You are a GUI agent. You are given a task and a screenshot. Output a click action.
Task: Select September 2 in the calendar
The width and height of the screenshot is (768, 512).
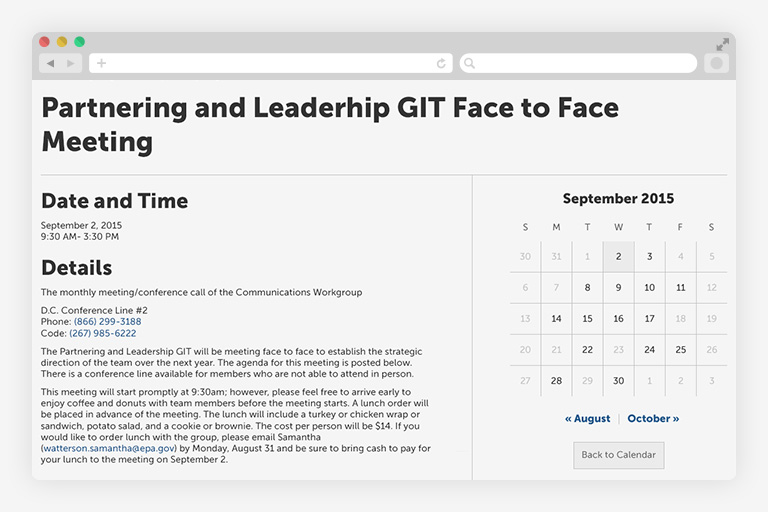pyautogui.click(x=619, y=257)
